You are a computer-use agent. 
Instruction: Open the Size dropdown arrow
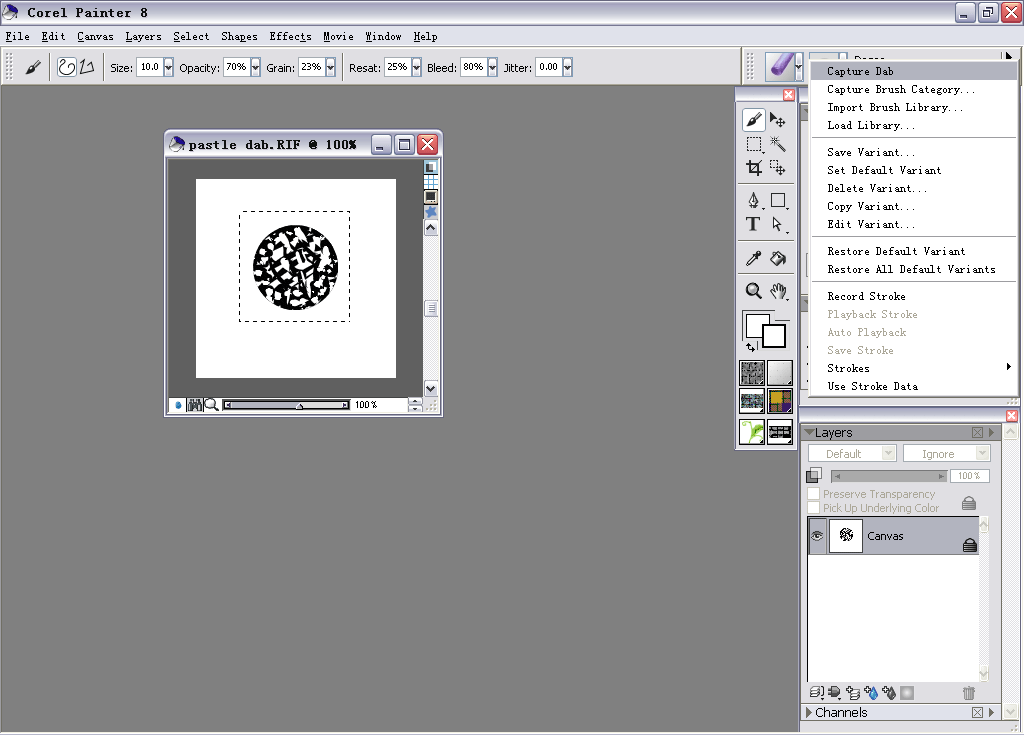(x=168, y=67)
